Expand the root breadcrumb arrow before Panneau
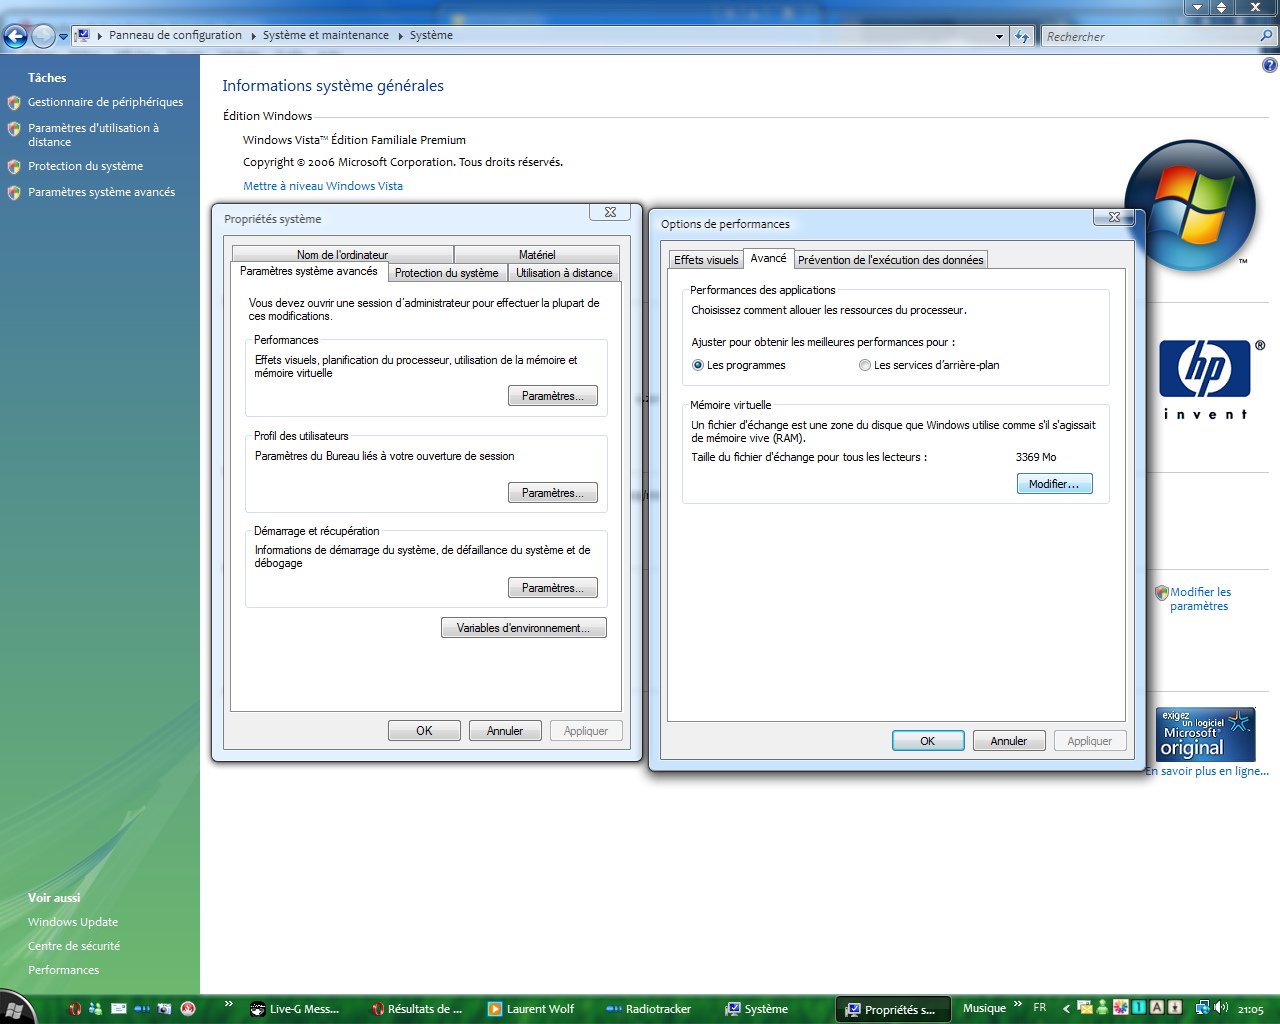This screenshot has height=1024, width=1280. point(99,36)
